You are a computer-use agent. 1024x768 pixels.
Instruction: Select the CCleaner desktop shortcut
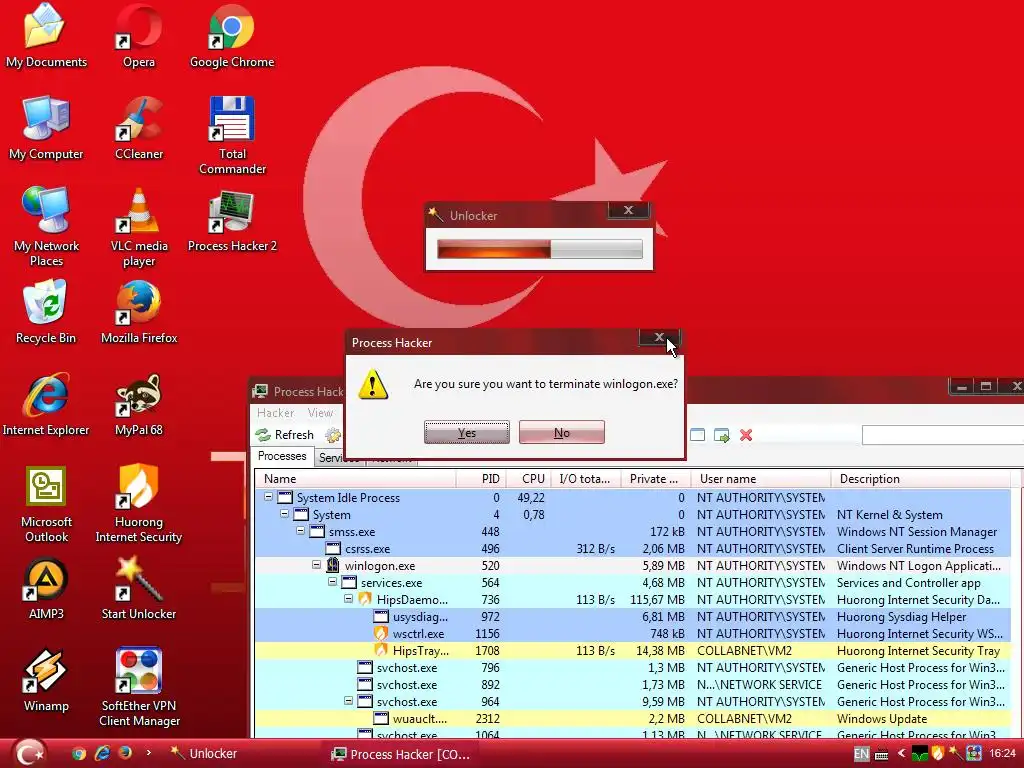138,129
